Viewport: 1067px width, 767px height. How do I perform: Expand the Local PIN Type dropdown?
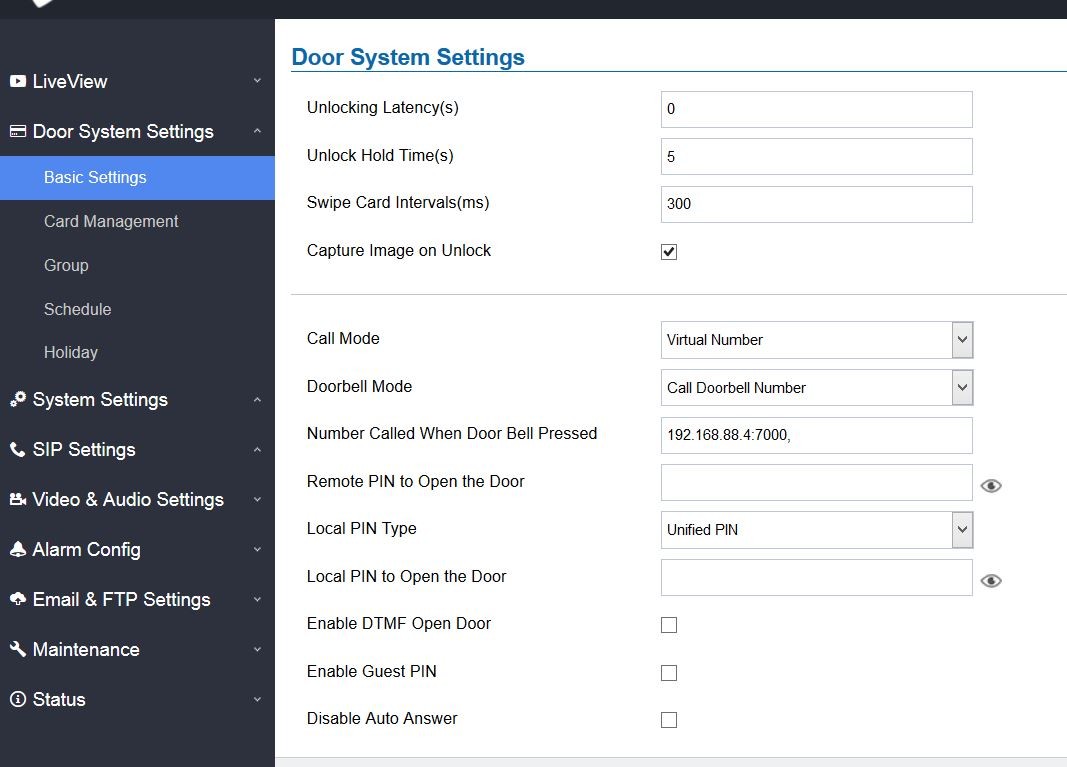816,530
